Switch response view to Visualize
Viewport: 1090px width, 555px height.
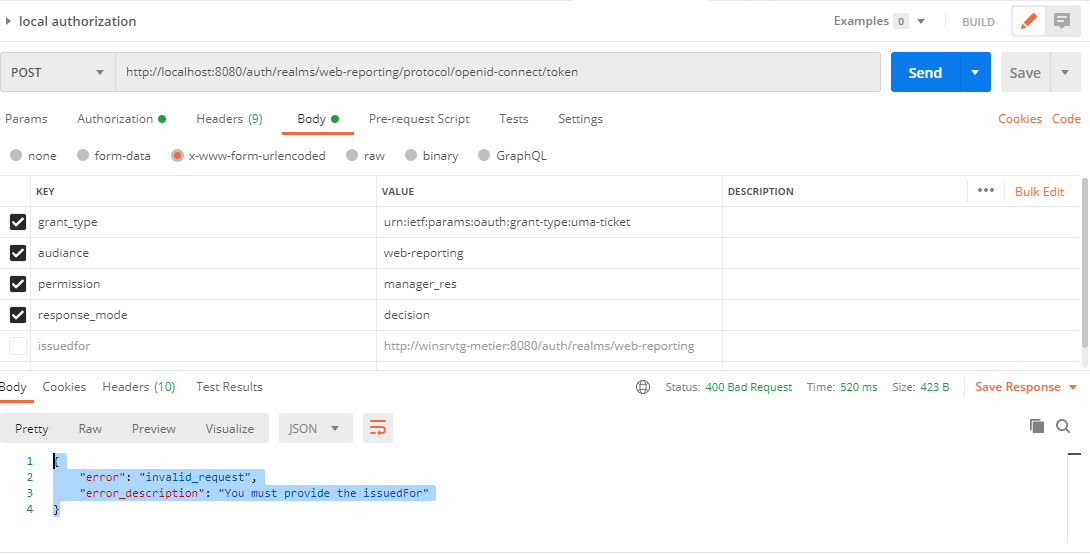(229, 428)
